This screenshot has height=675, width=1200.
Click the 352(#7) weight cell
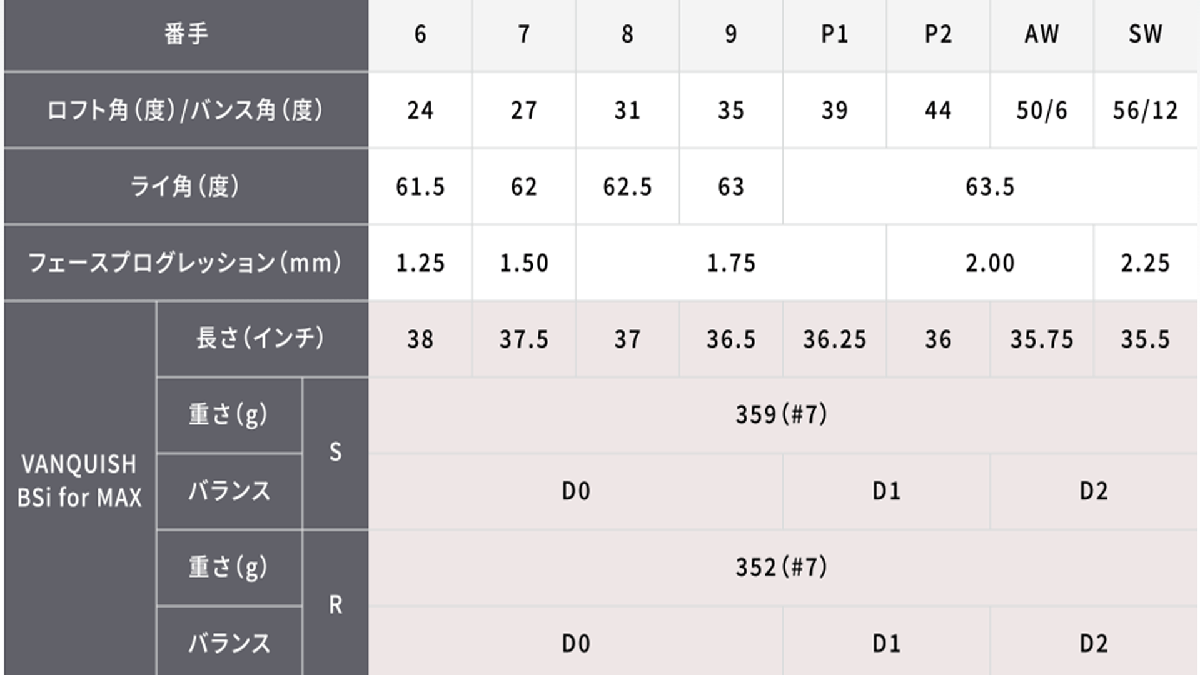tap(783, 567)
